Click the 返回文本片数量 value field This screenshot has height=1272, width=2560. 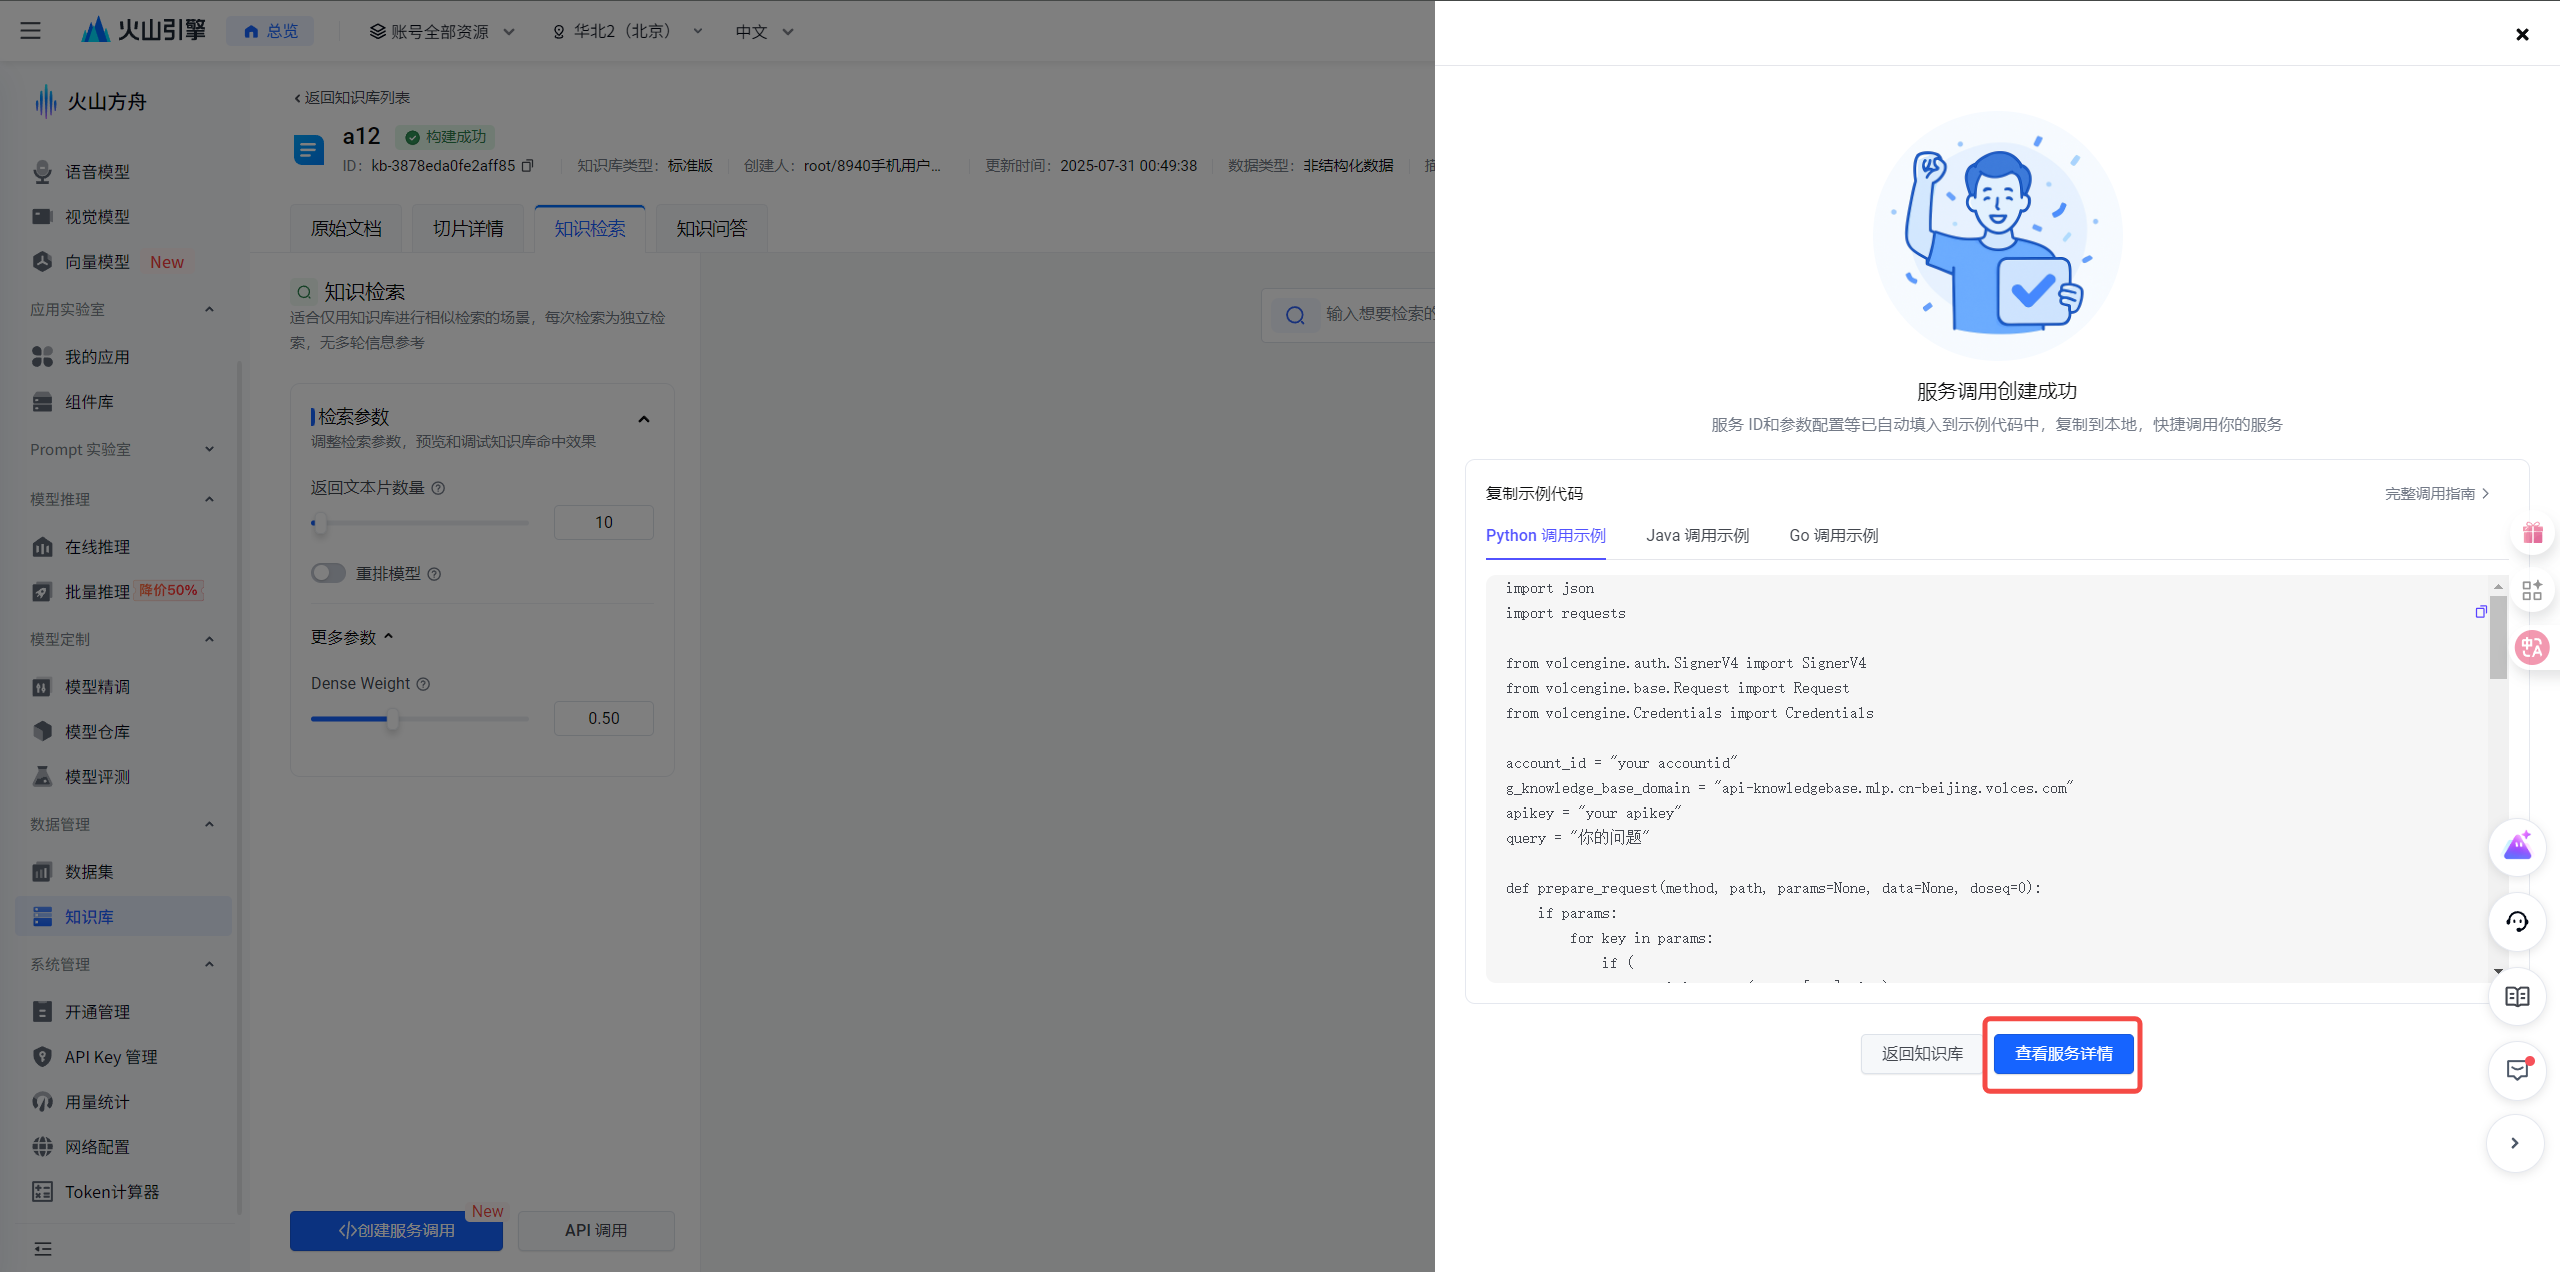pyautogui.click(x=604, y=523)
